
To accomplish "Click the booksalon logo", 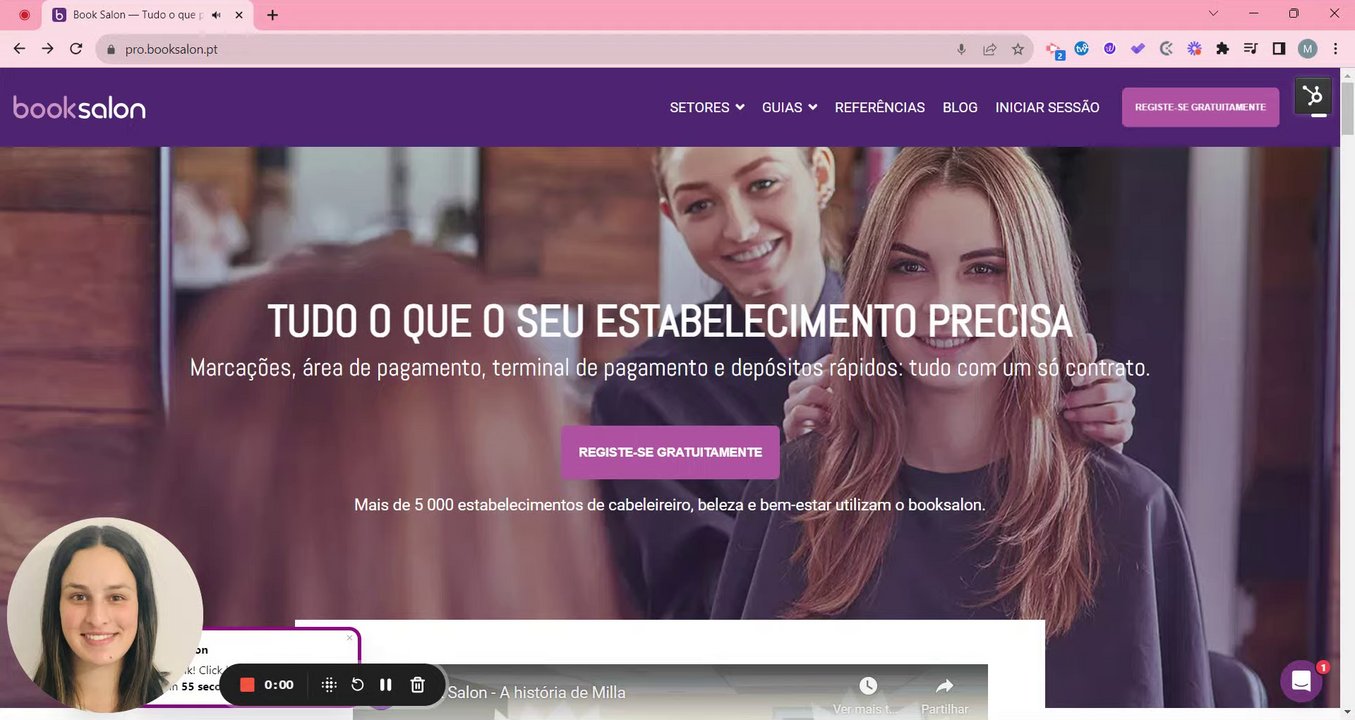I will [x=79, y=108].
